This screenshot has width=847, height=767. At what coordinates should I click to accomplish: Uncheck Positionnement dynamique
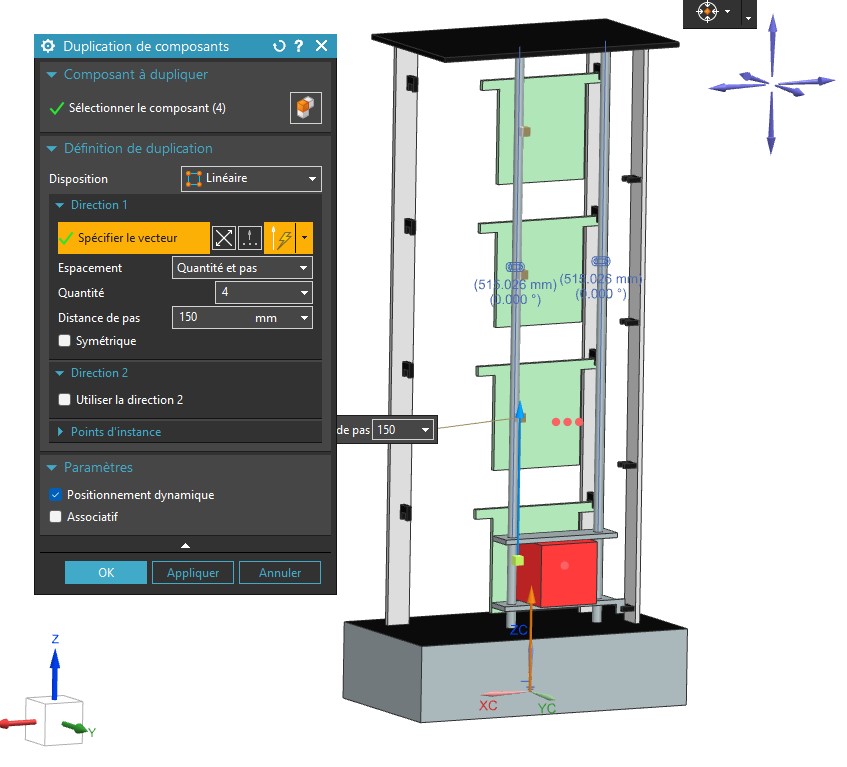tap(56, 495)
